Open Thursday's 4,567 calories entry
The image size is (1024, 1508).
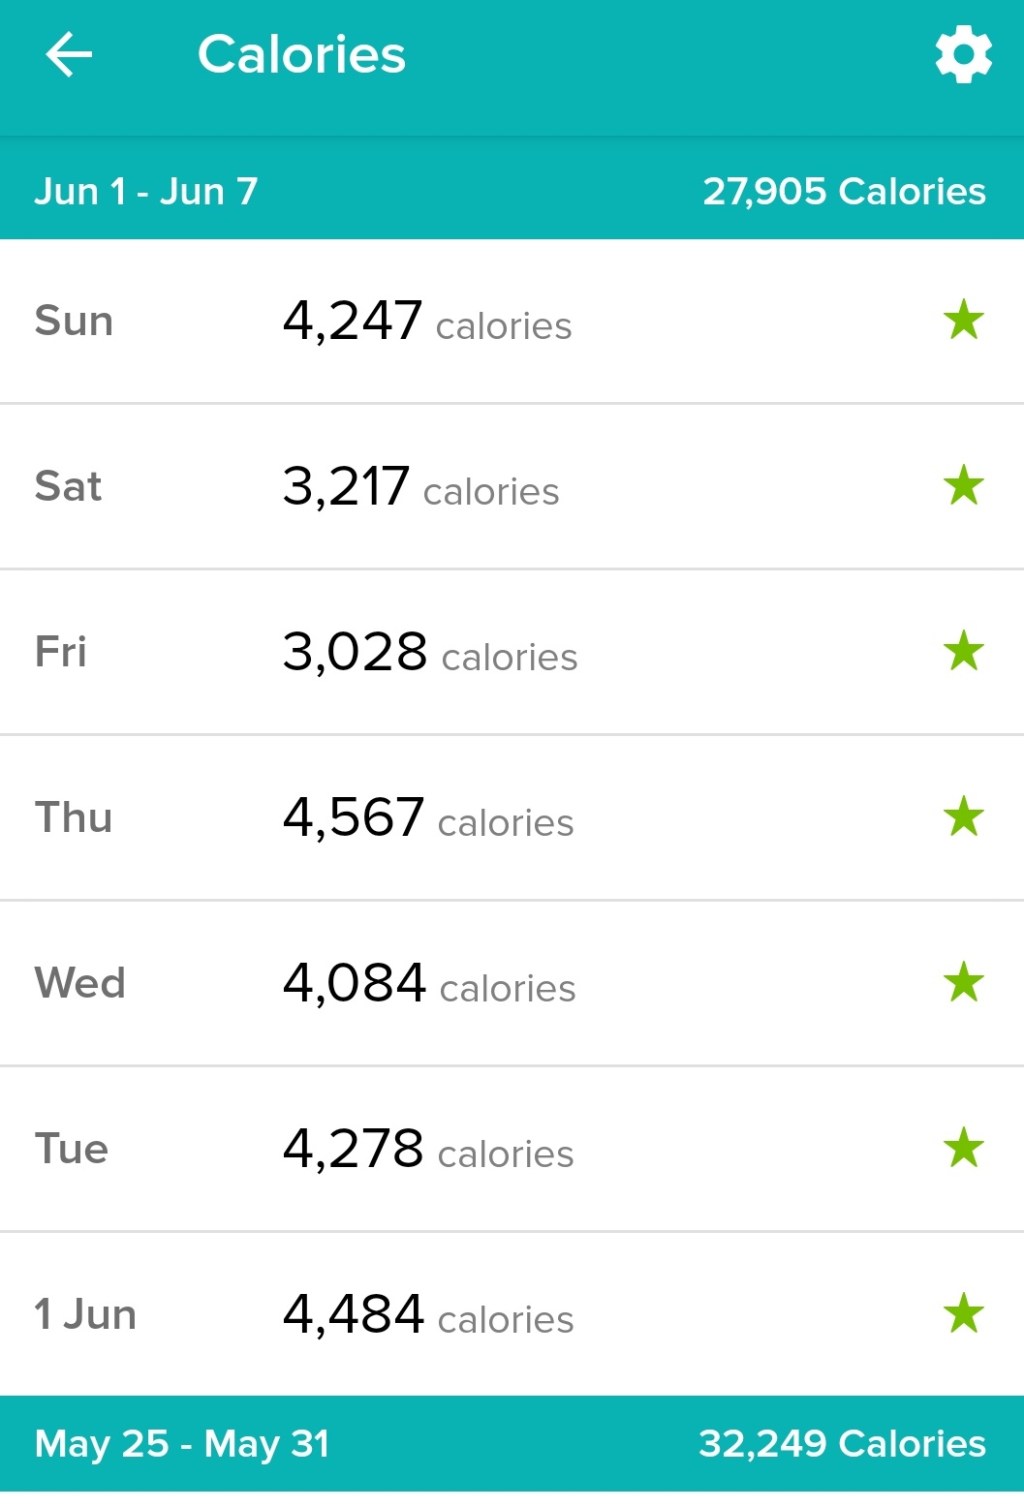(x=428, y=819)
